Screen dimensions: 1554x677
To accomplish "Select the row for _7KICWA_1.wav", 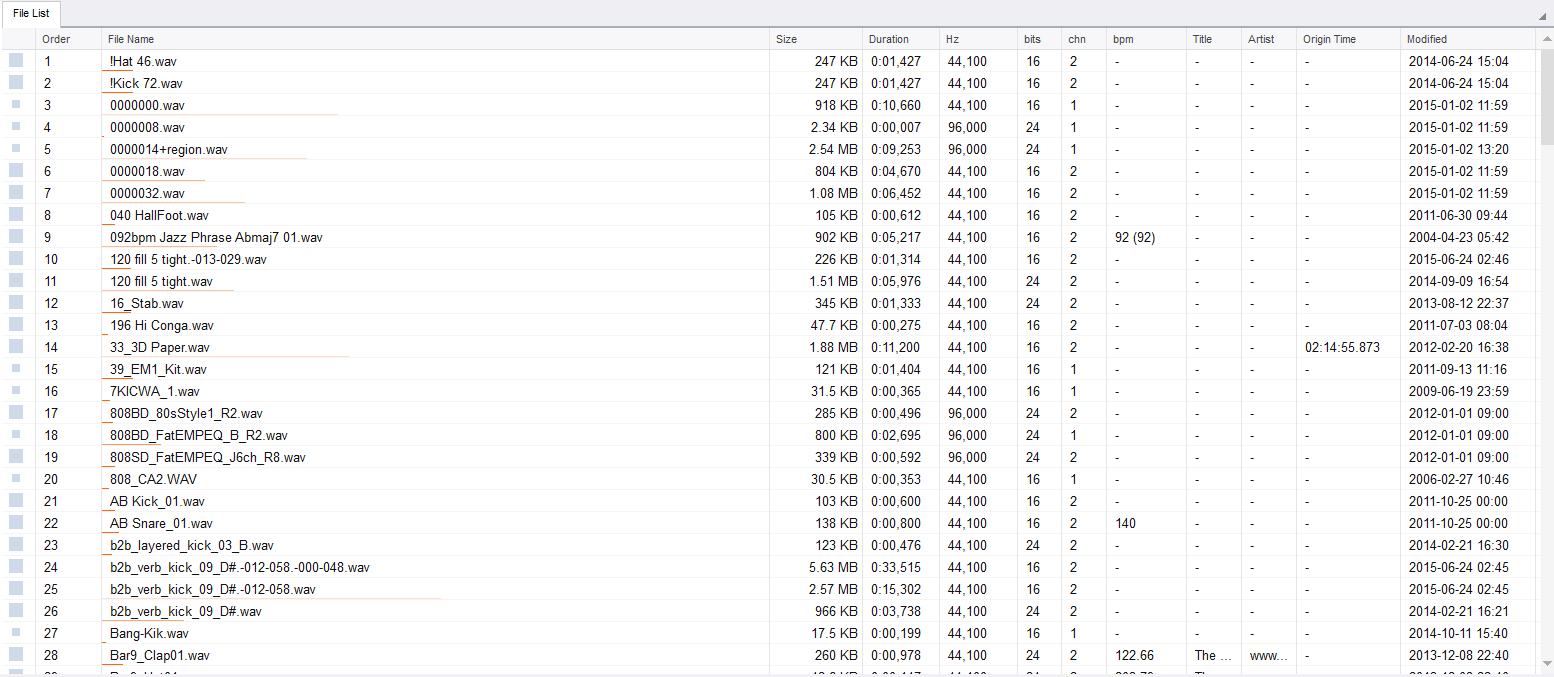I will click(x=400, y=391).
